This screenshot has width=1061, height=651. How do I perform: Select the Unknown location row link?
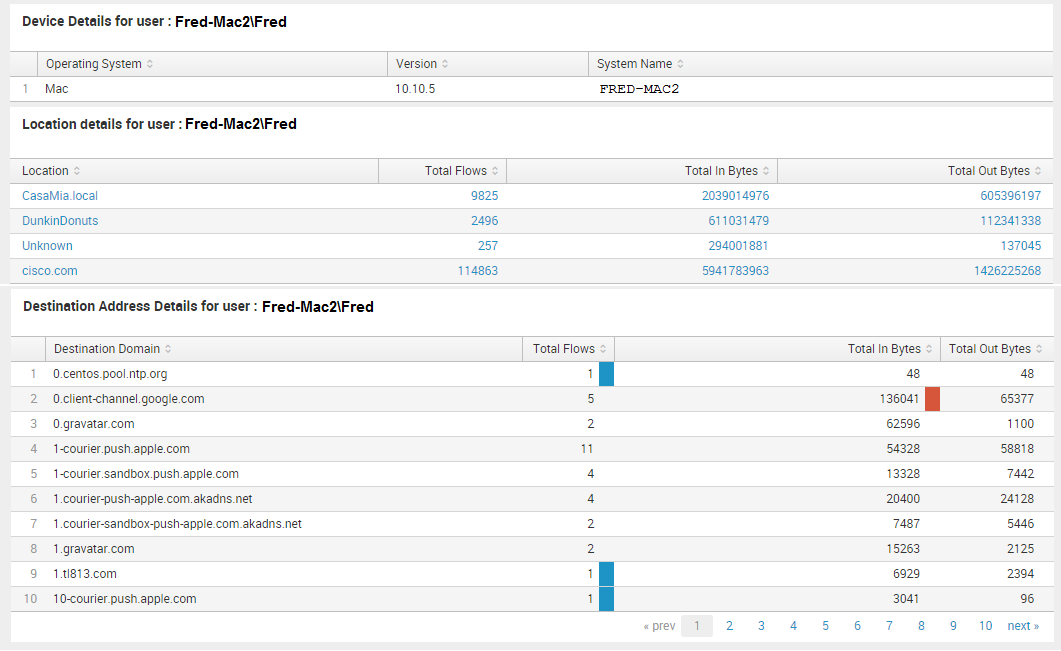tap(47, 246)
